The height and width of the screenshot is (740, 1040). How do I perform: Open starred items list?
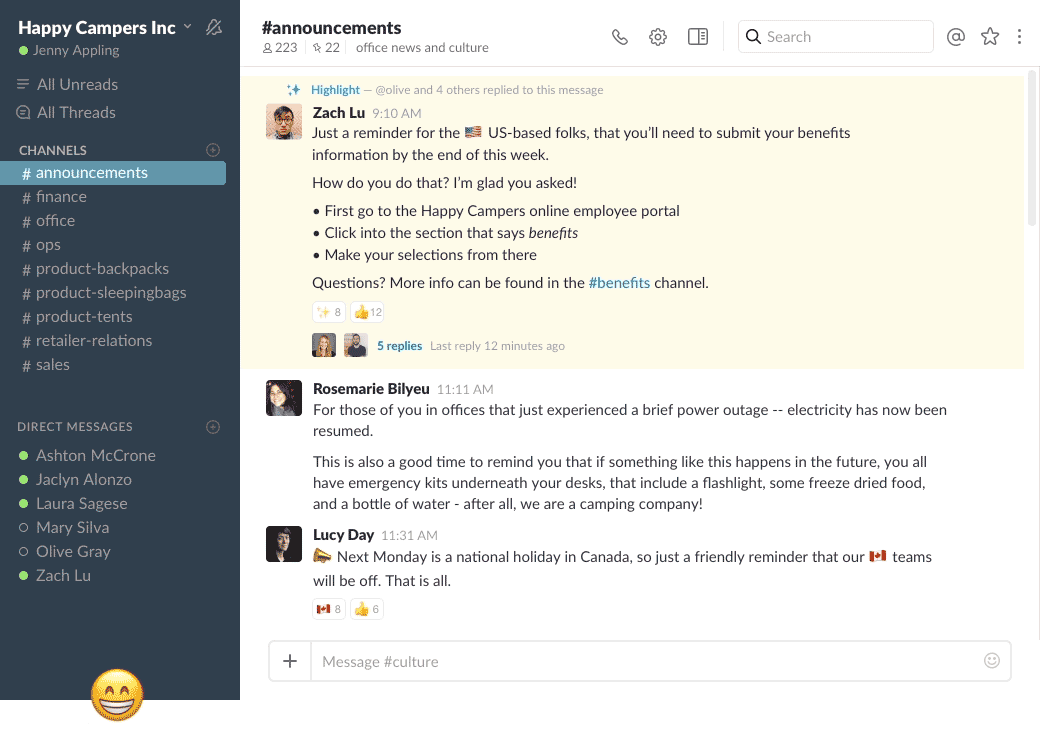coord(989,36)
